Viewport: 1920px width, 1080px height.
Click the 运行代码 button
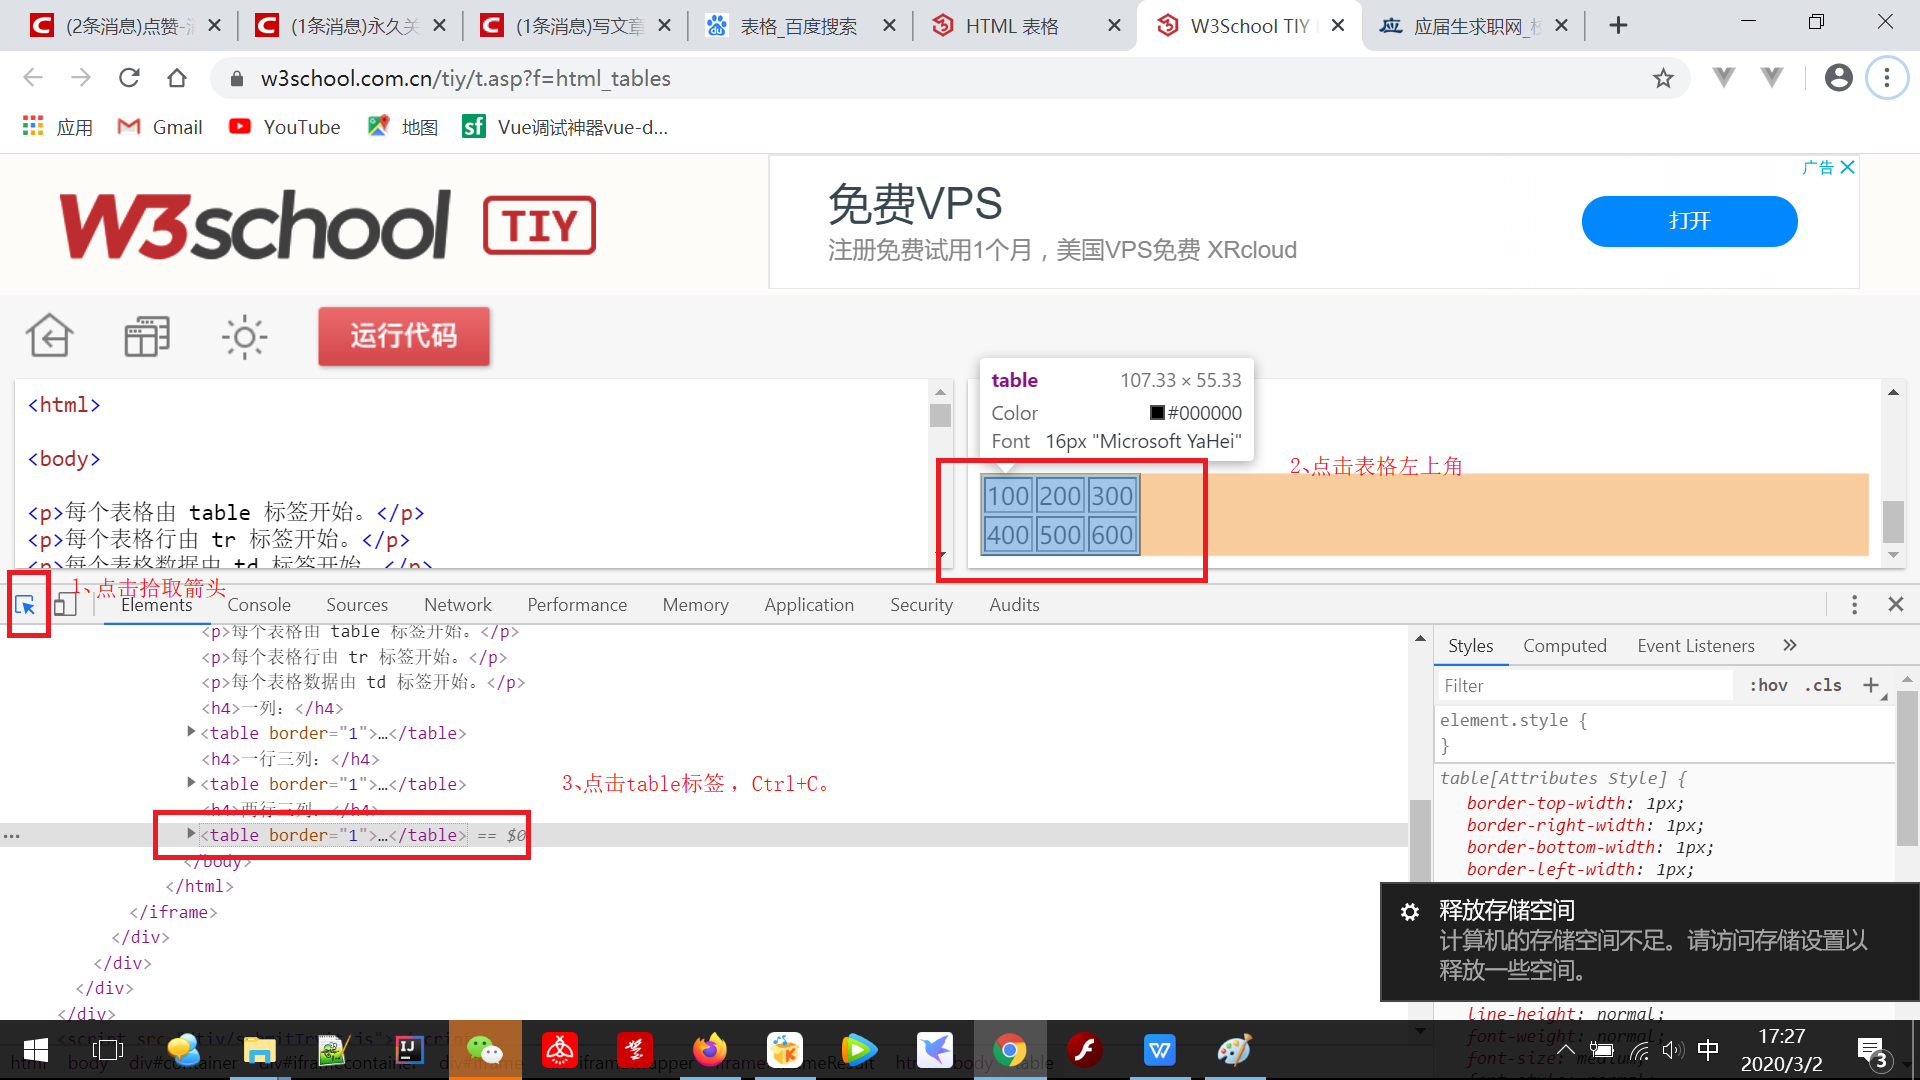tap(403, 337)
